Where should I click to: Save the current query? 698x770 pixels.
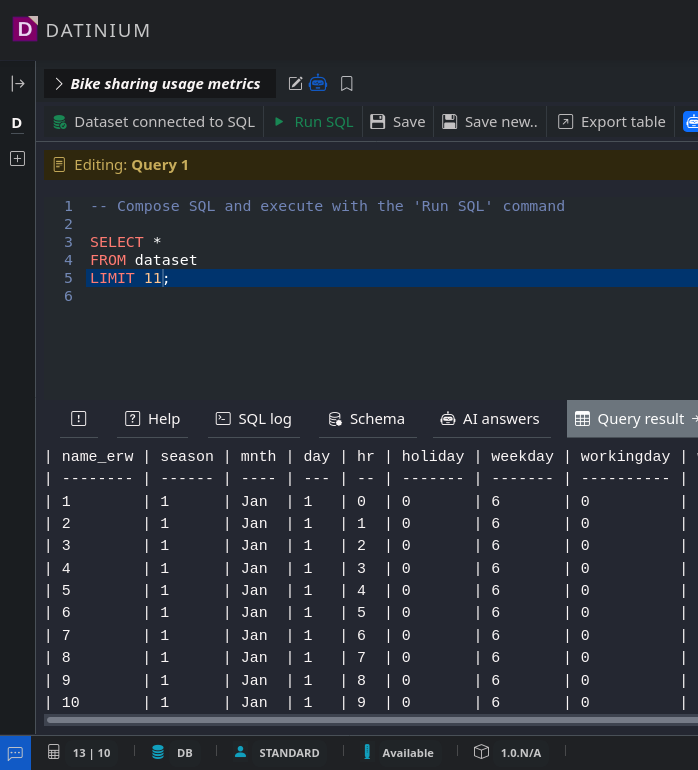pos(397,122)
